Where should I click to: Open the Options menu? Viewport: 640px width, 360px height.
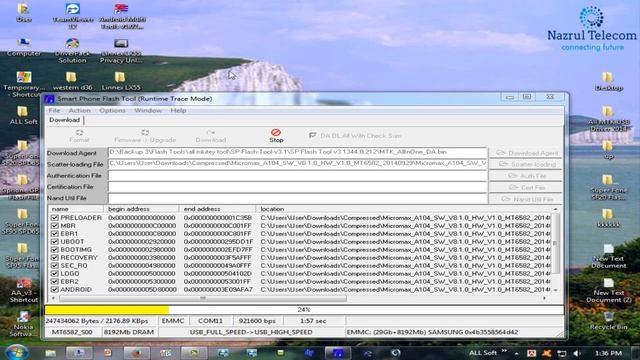(112, 111)
